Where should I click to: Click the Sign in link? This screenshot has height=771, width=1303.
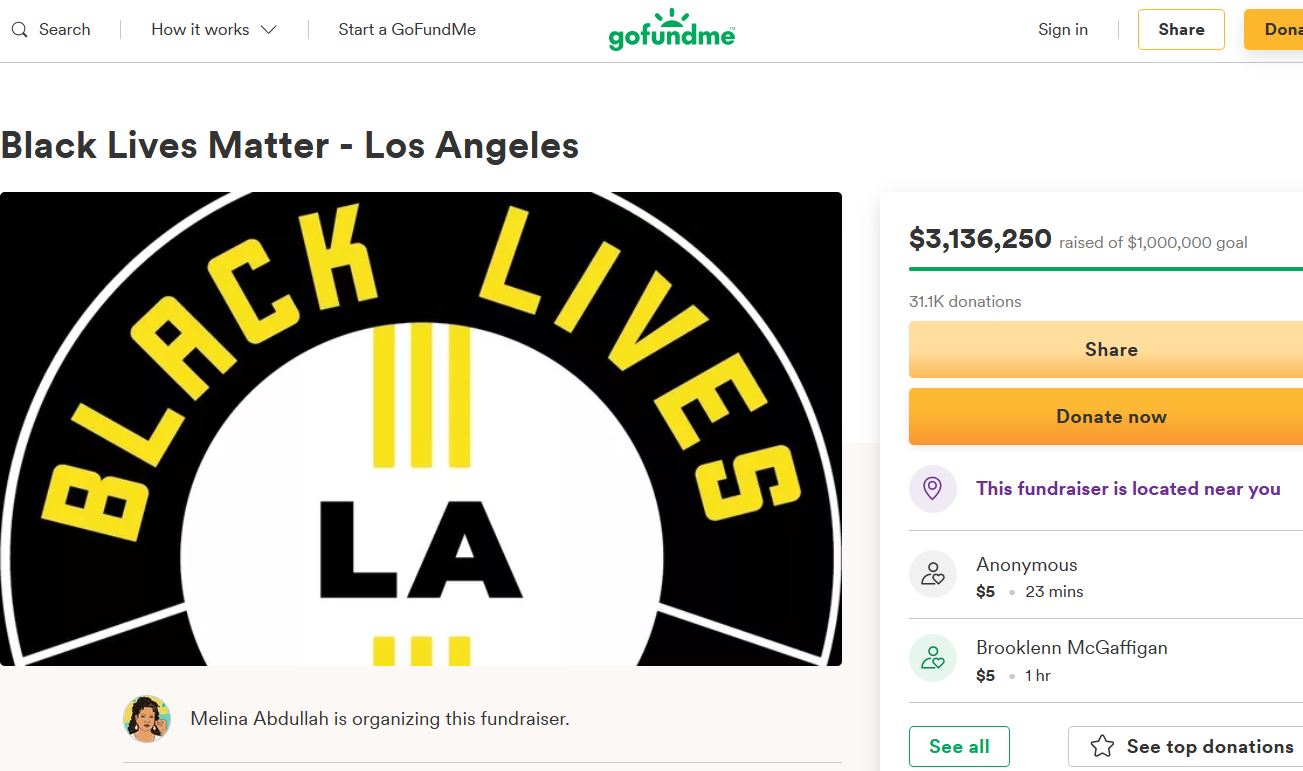point(1062,30)
